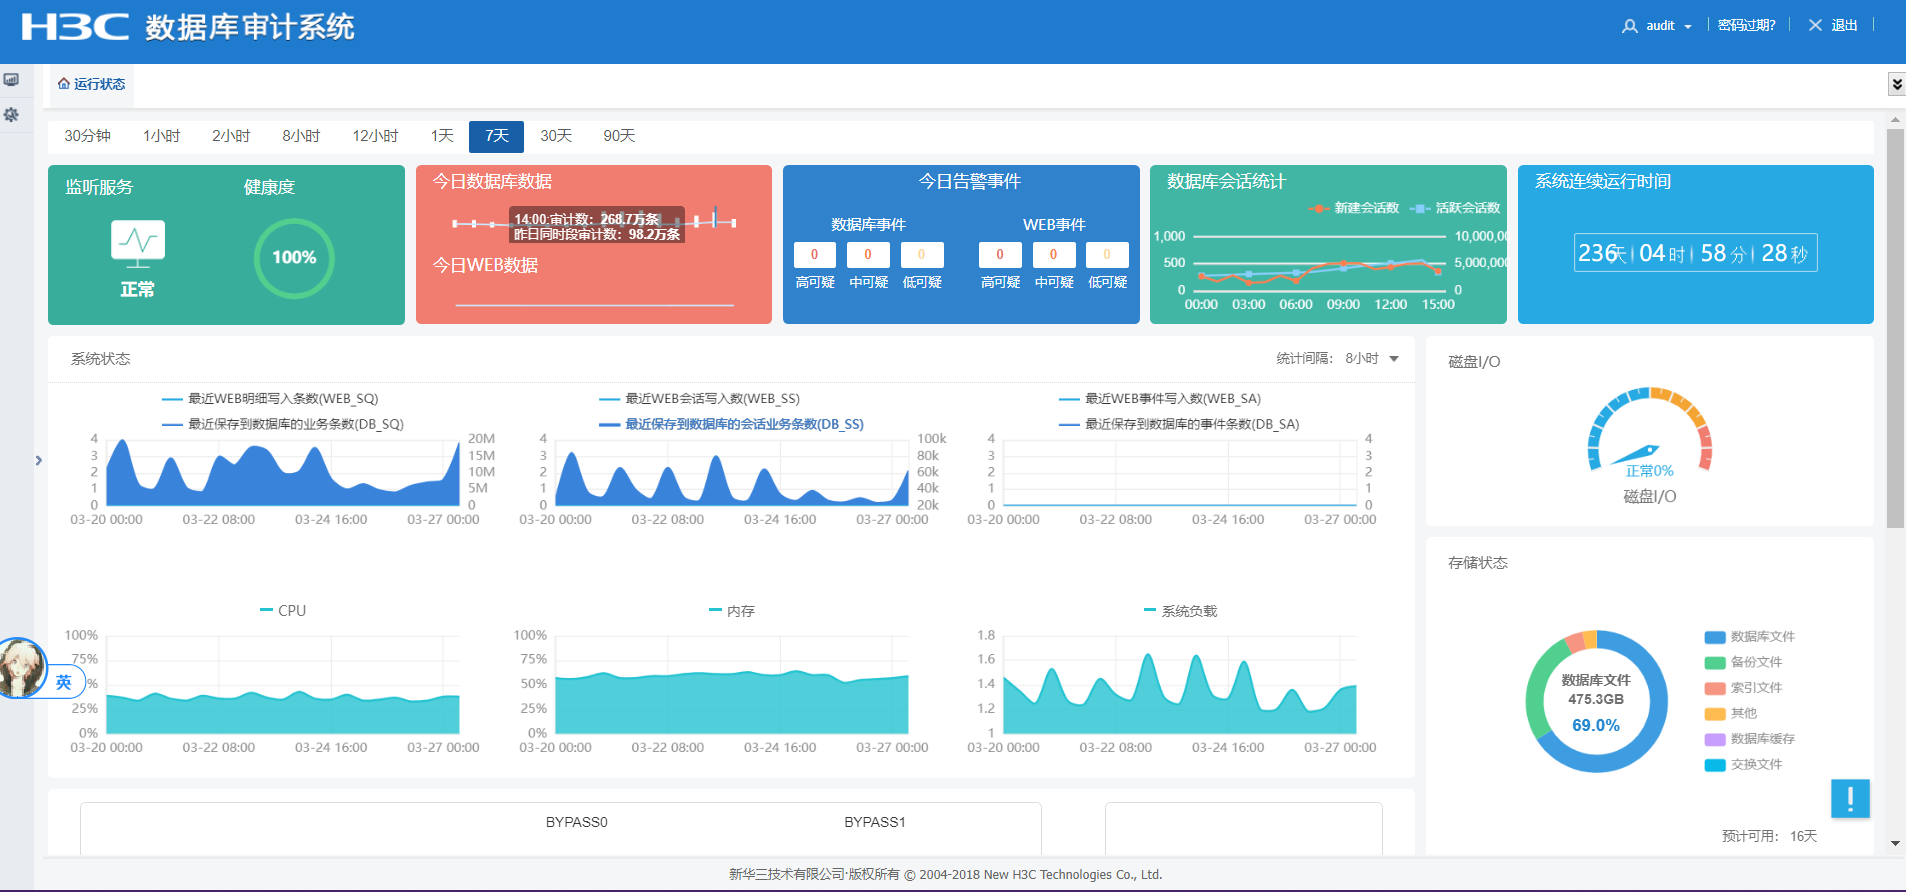Click the 磁盘I/O gauge dial
The width and height of the screenshot is (1906, 892).
[x=1650, y=432]
